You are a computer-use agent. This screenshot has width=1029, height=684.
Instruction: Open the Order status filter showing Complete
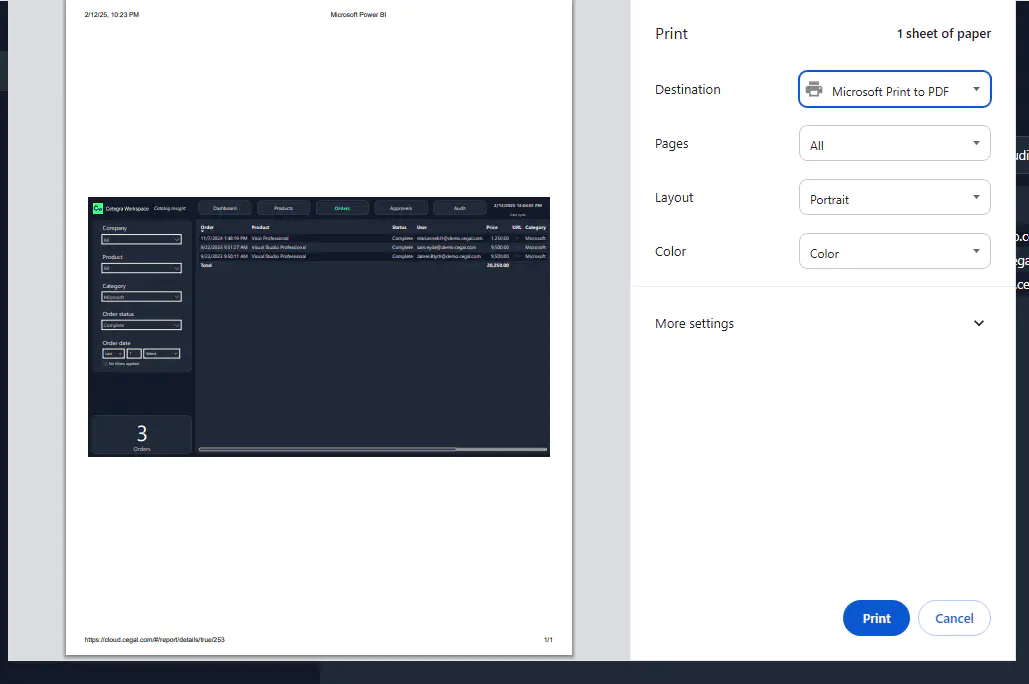[x=141, y=325]
